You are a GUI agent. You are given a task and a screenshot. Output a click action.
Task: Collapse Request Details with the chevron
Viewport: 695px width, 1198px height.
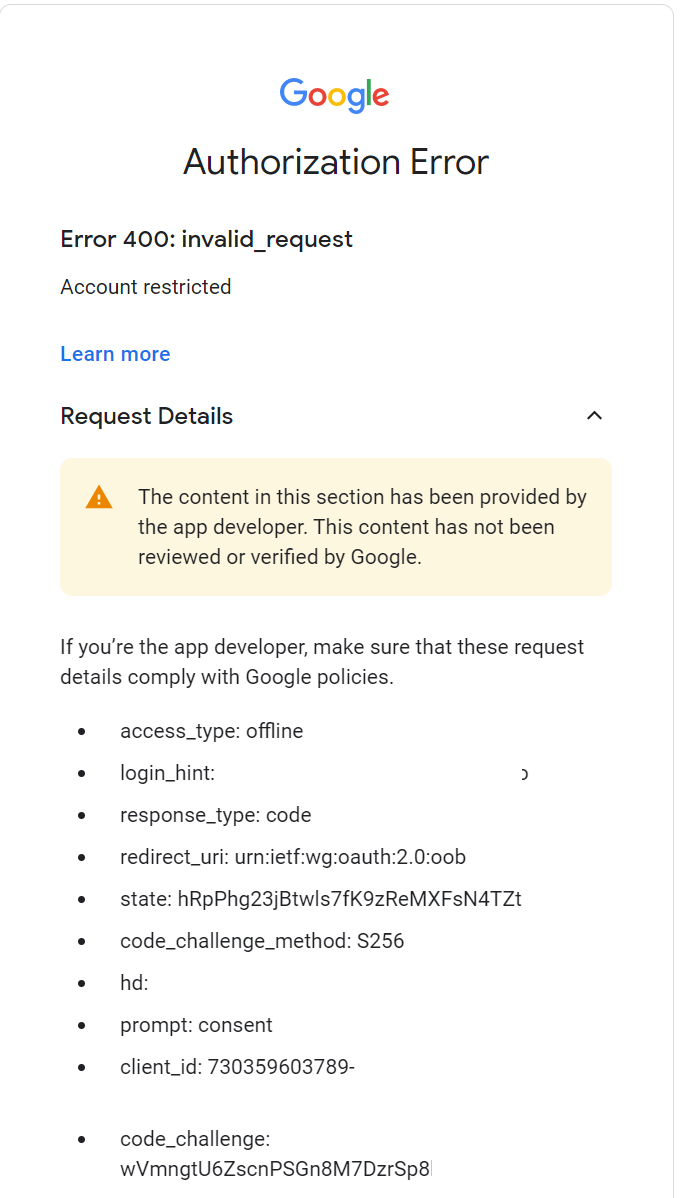point(594,416)
